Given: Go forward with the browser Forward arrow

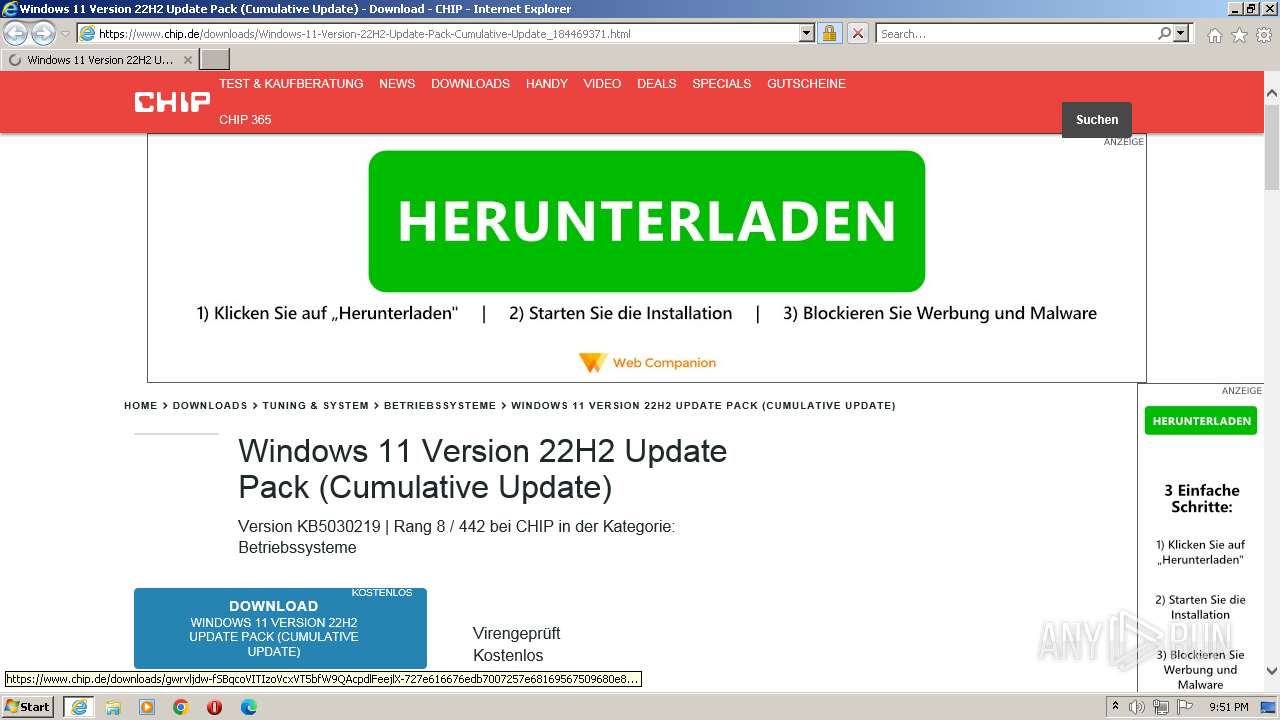Looking at the screenshot, I should pos(43,34).
